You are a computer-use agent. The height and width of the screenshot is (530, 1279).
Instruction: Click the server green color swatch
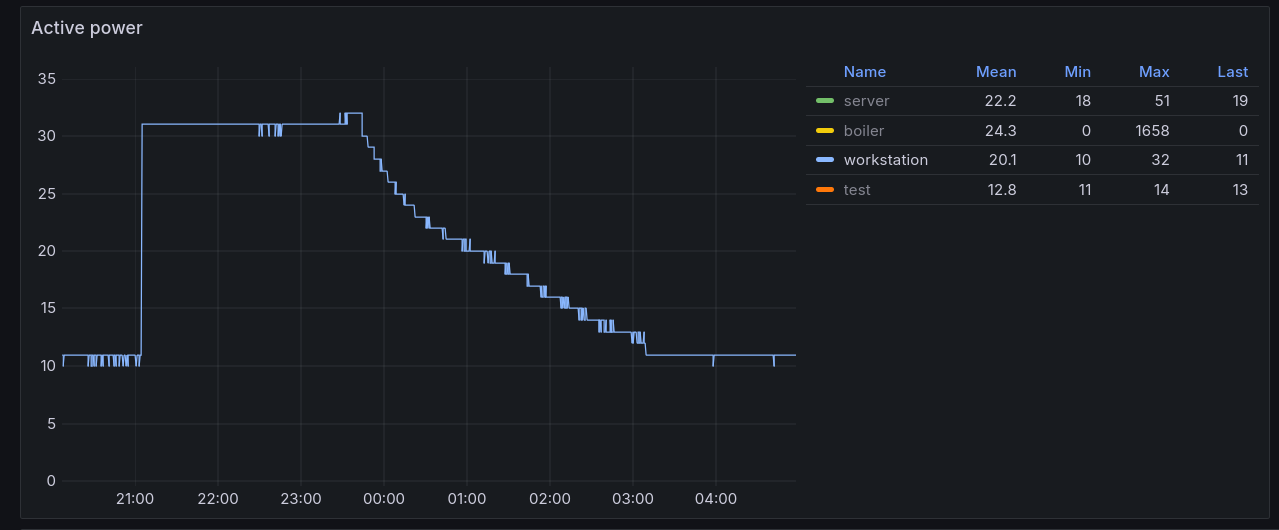tap(824, 101)
